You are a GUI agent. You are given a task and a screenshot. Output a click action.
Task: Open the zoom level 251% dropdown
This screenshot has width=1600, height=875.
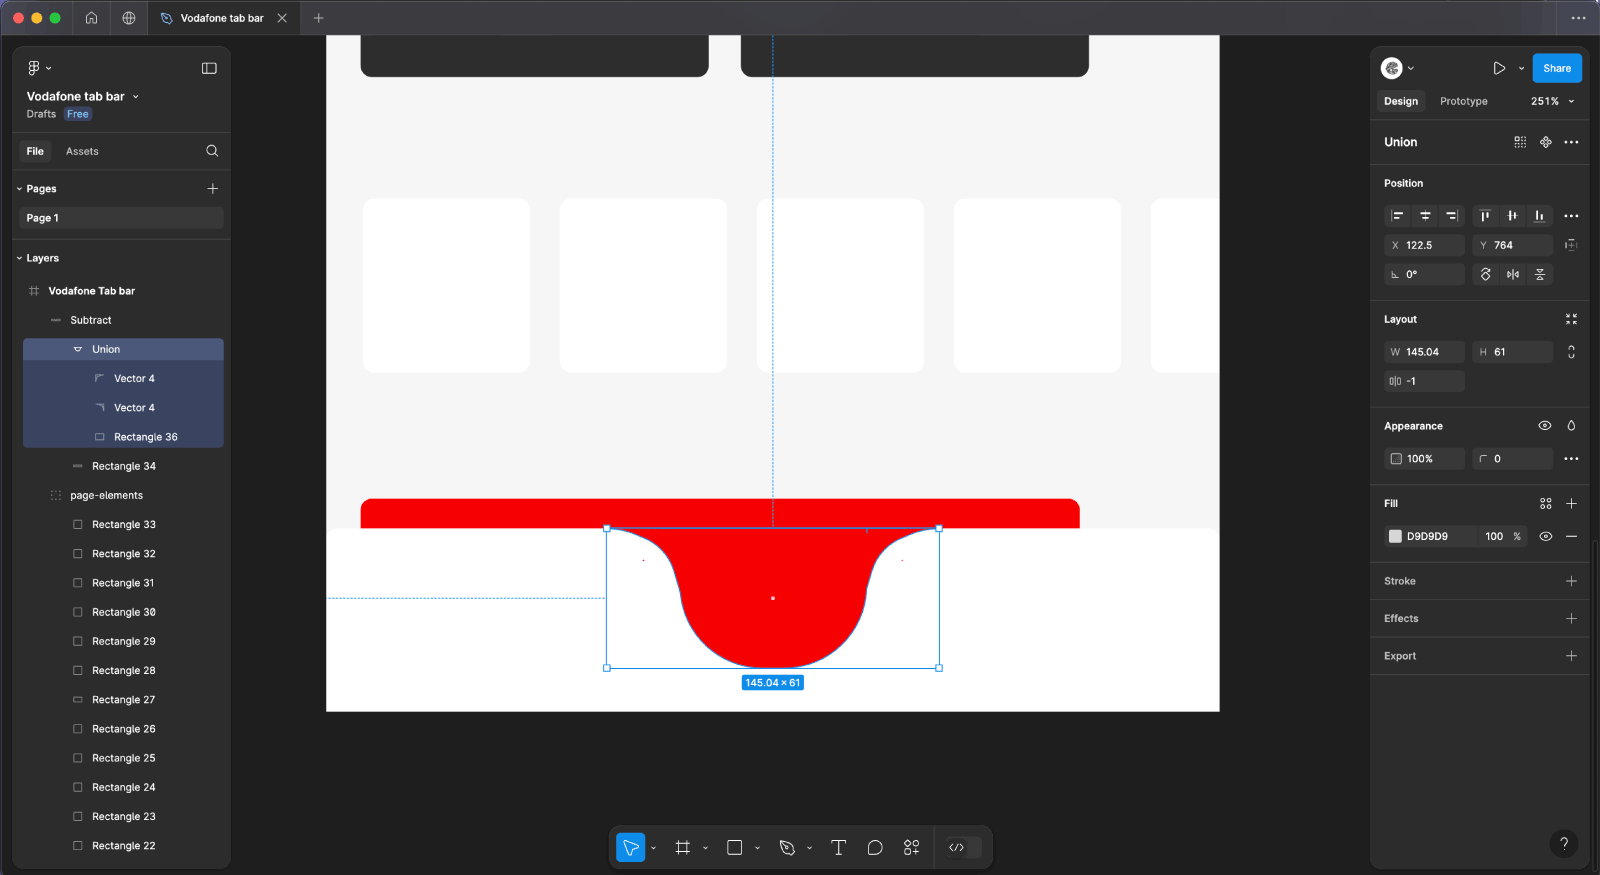(x=1552, y=101)
